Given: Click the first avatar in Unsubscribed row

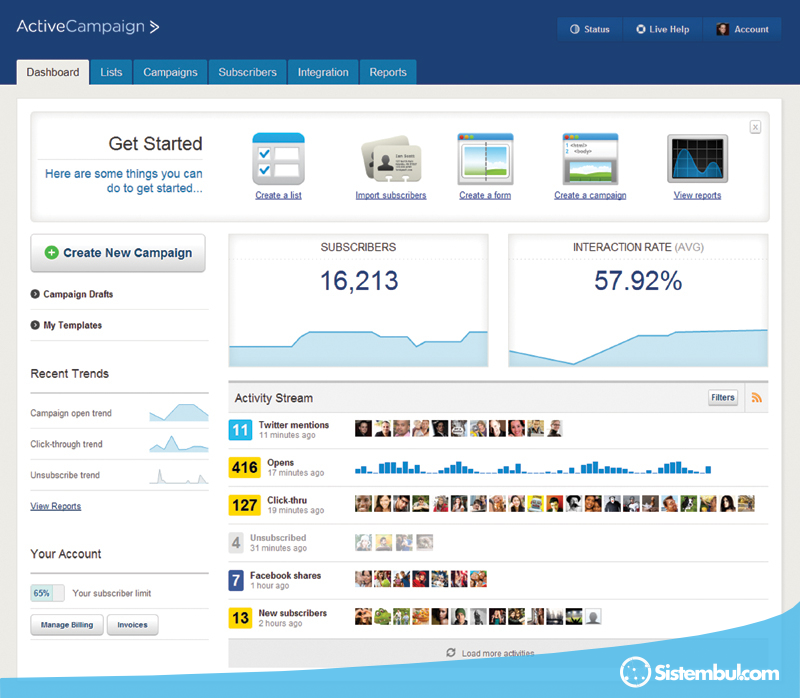Looking at the screenshot, I should click(x=363, y=542).
